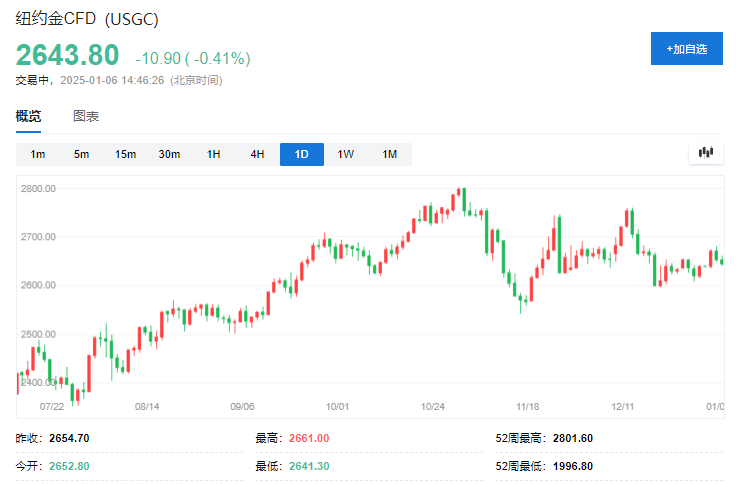Select the 1m timeframe
This screenshot has width=736, height=484.
tap(38, 154)
